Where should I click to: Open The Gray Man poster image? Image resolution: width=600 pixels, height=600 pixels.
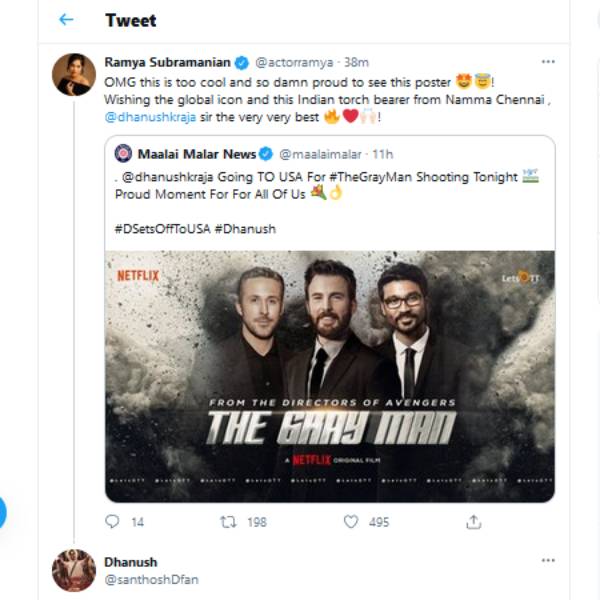point(330,375)
